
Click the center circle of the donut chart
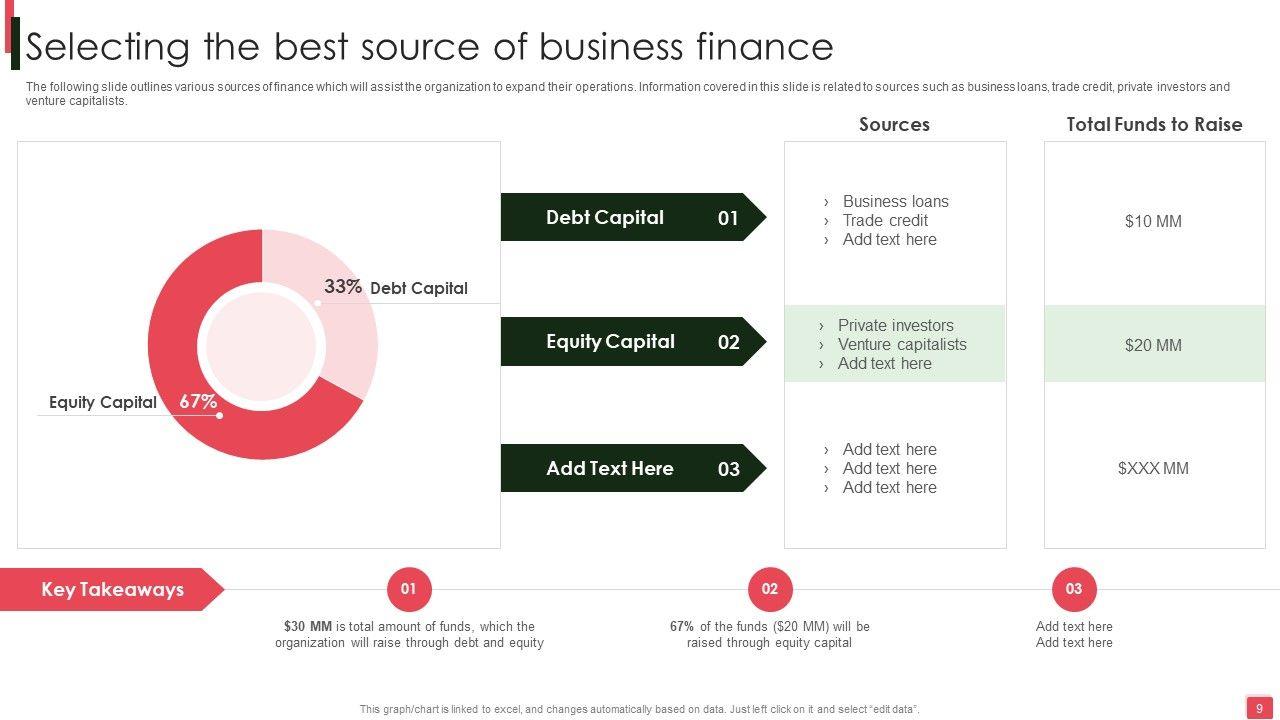click(x=262, y=345)
